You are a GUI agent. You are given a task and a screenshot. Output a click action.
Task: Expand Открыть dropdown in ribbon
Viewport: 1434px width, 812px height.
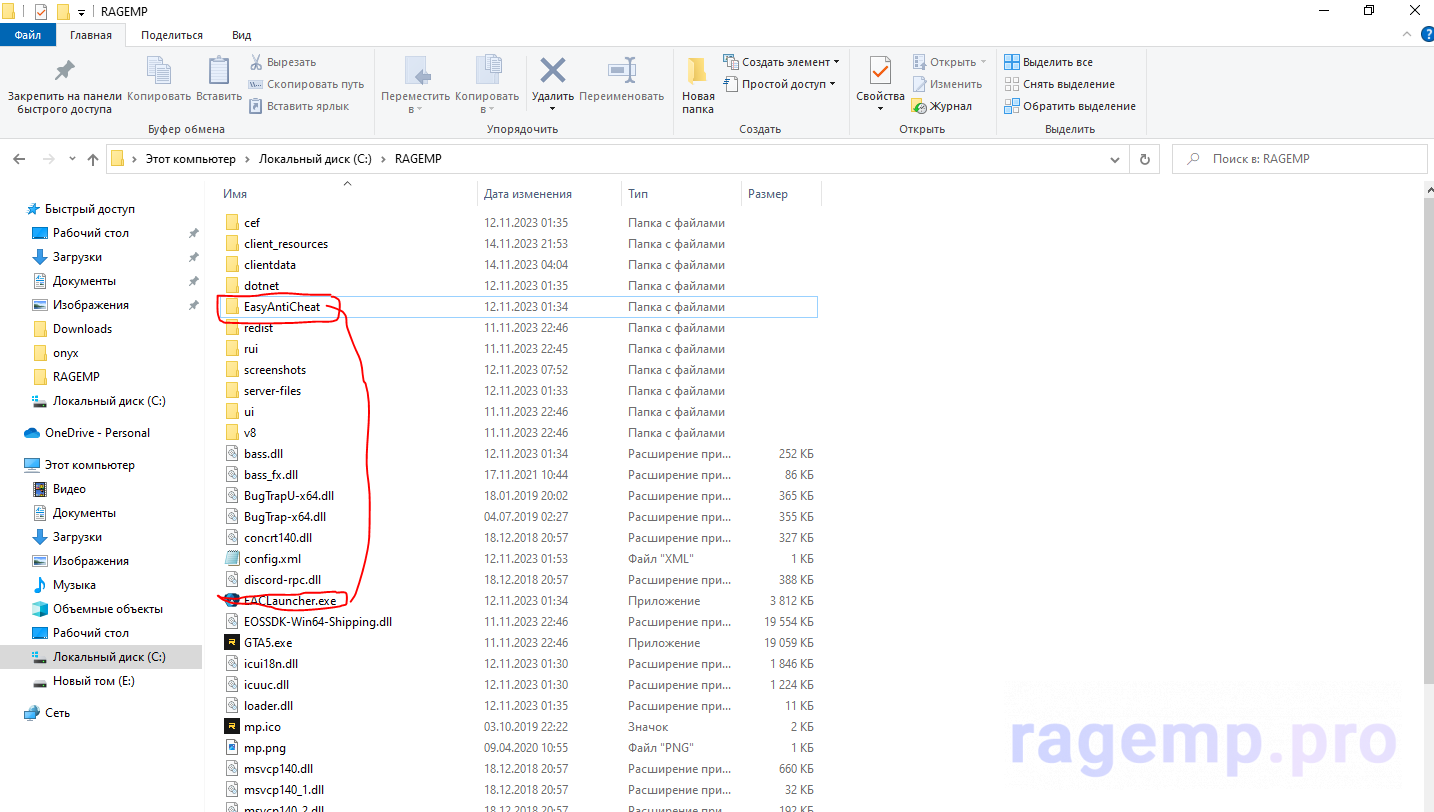click(x=983, y=62)
